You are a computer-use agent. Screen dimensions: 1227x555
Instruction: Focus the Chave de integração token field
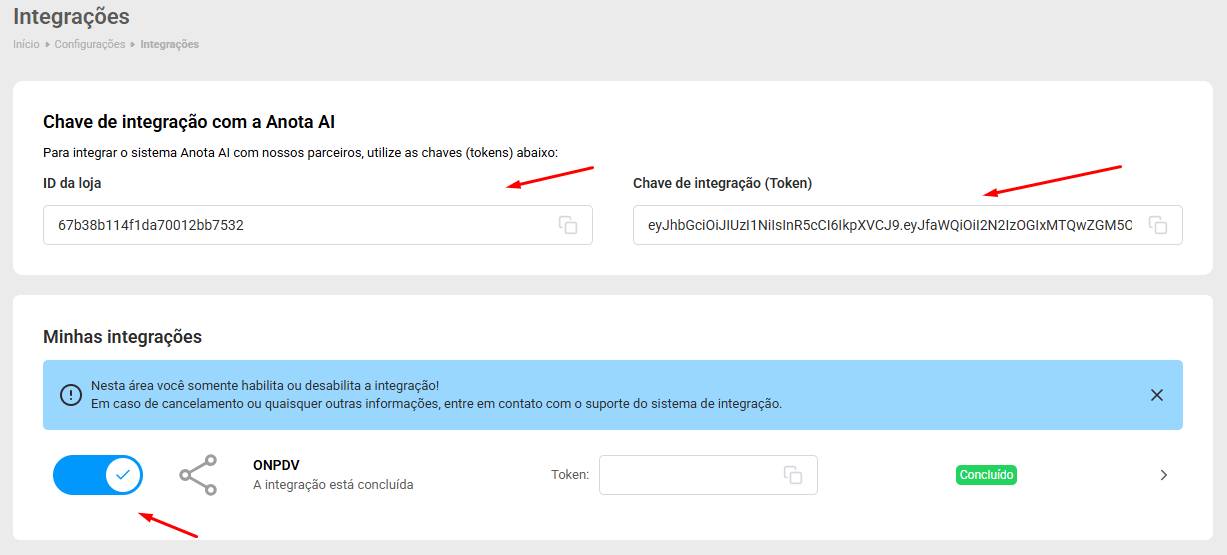coord(885,225)
